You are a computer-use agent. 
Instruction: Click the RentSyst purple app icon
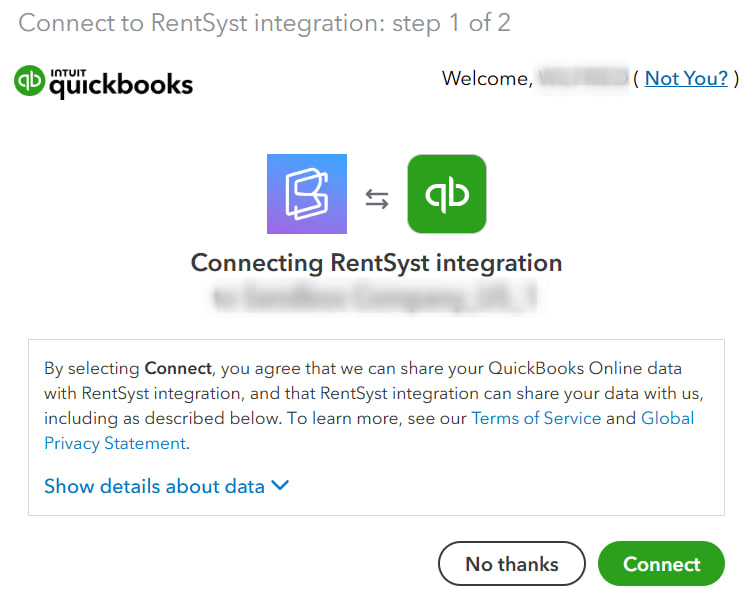(x=307, y=194)
